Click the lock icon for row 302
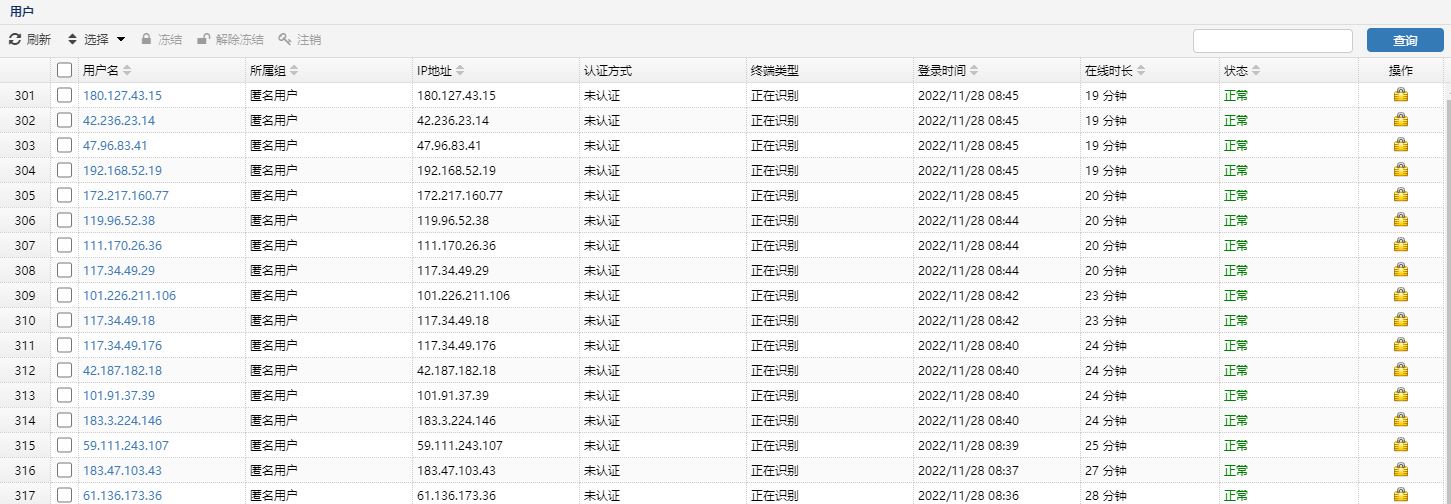This screenshot has height=504, width=1451. click(1401, 120)
